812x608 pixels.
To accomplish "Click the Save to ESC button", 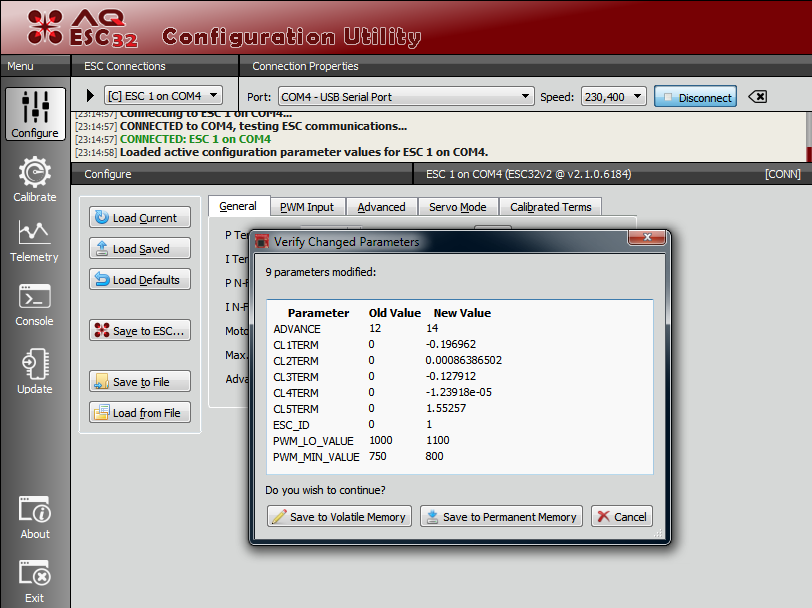I will (140, 330).
